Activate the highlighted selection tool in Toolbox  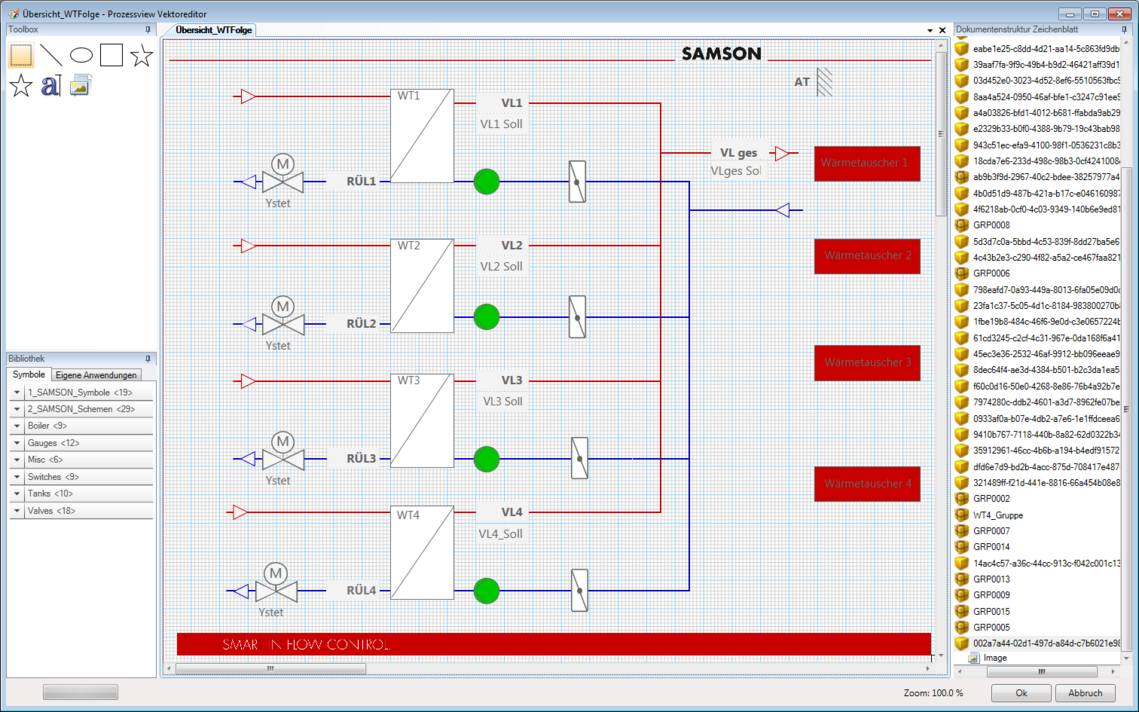tap(19, 55)
